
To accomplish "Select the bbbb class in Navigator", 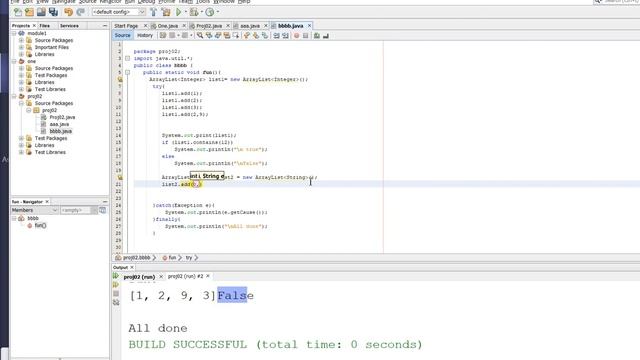I will coord(33,218).
